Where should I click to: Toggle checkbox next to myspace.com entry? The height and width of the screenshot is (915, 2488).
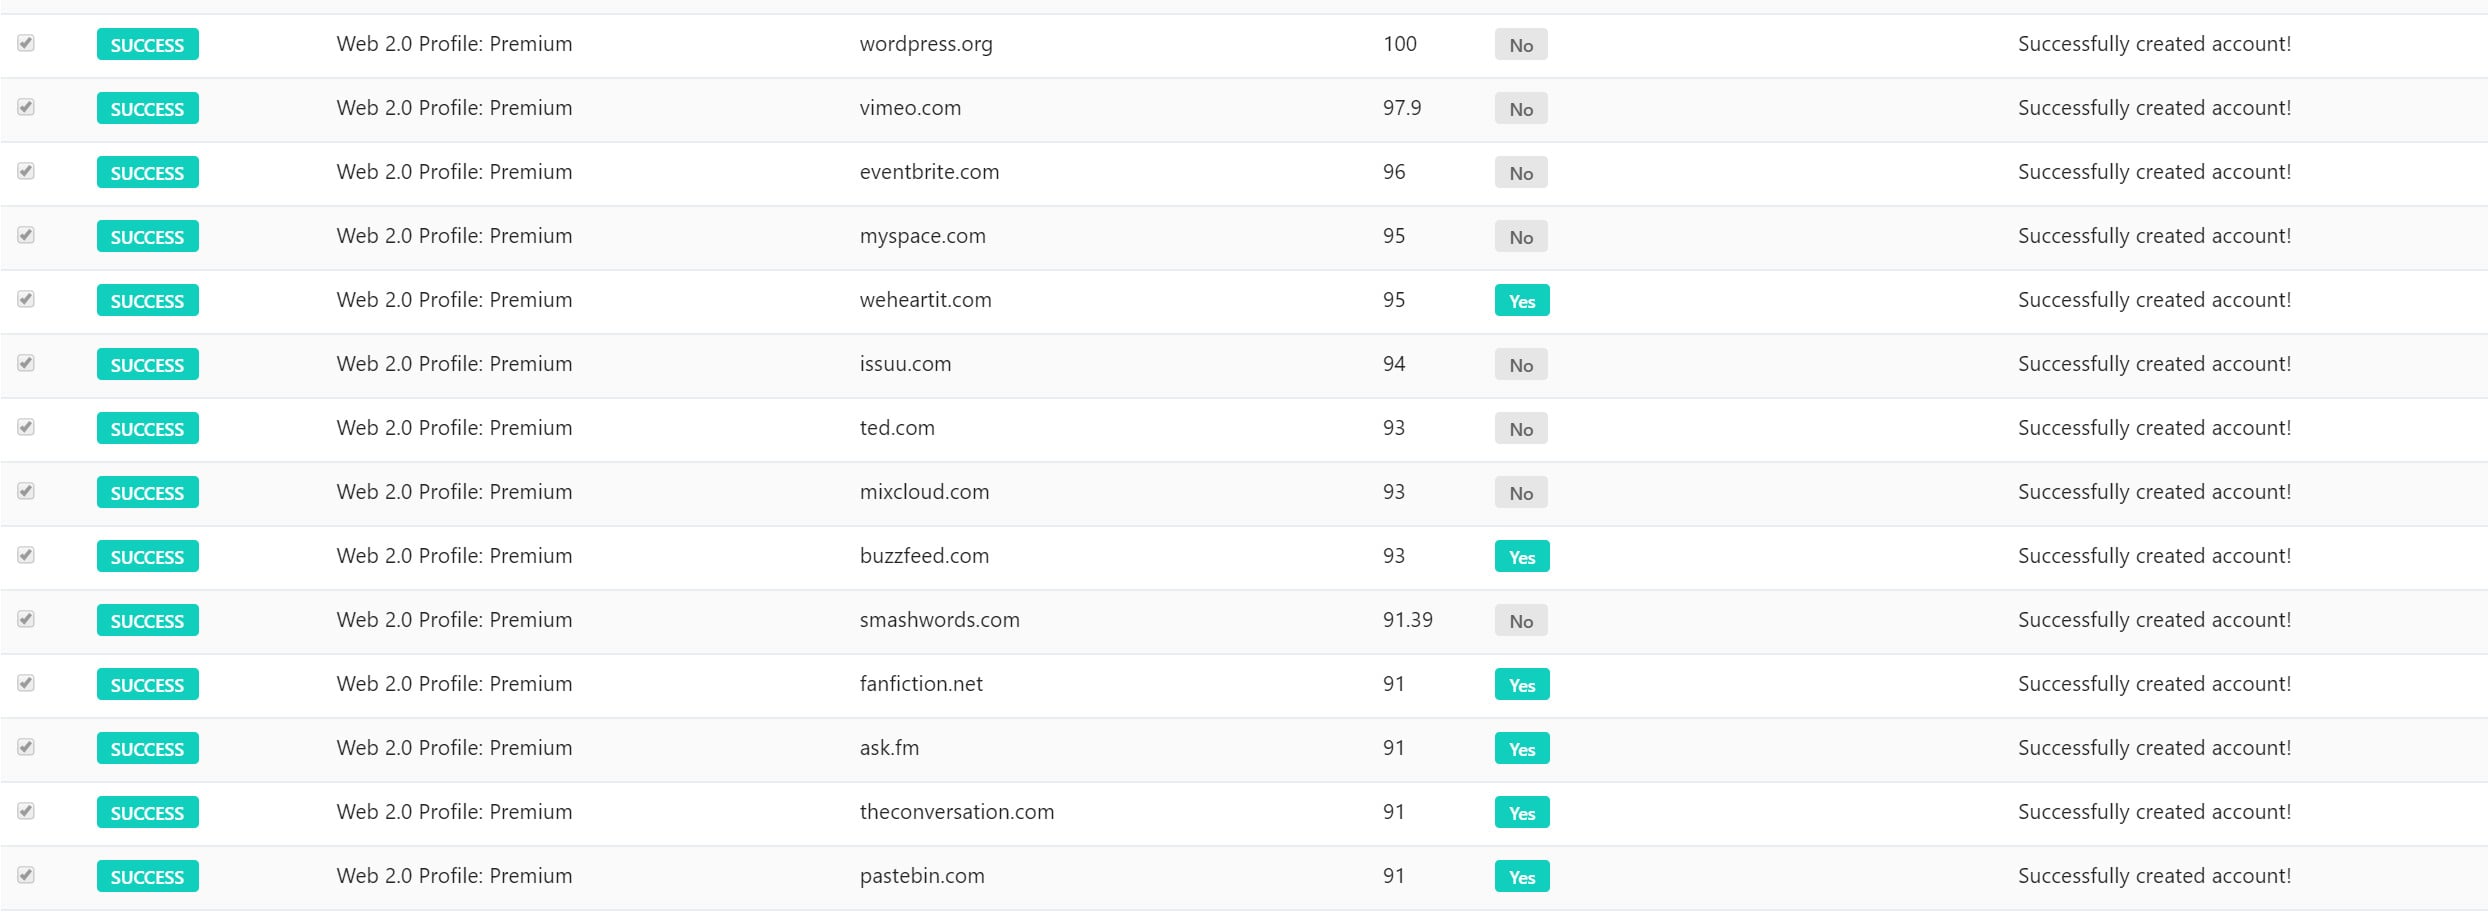26,235
